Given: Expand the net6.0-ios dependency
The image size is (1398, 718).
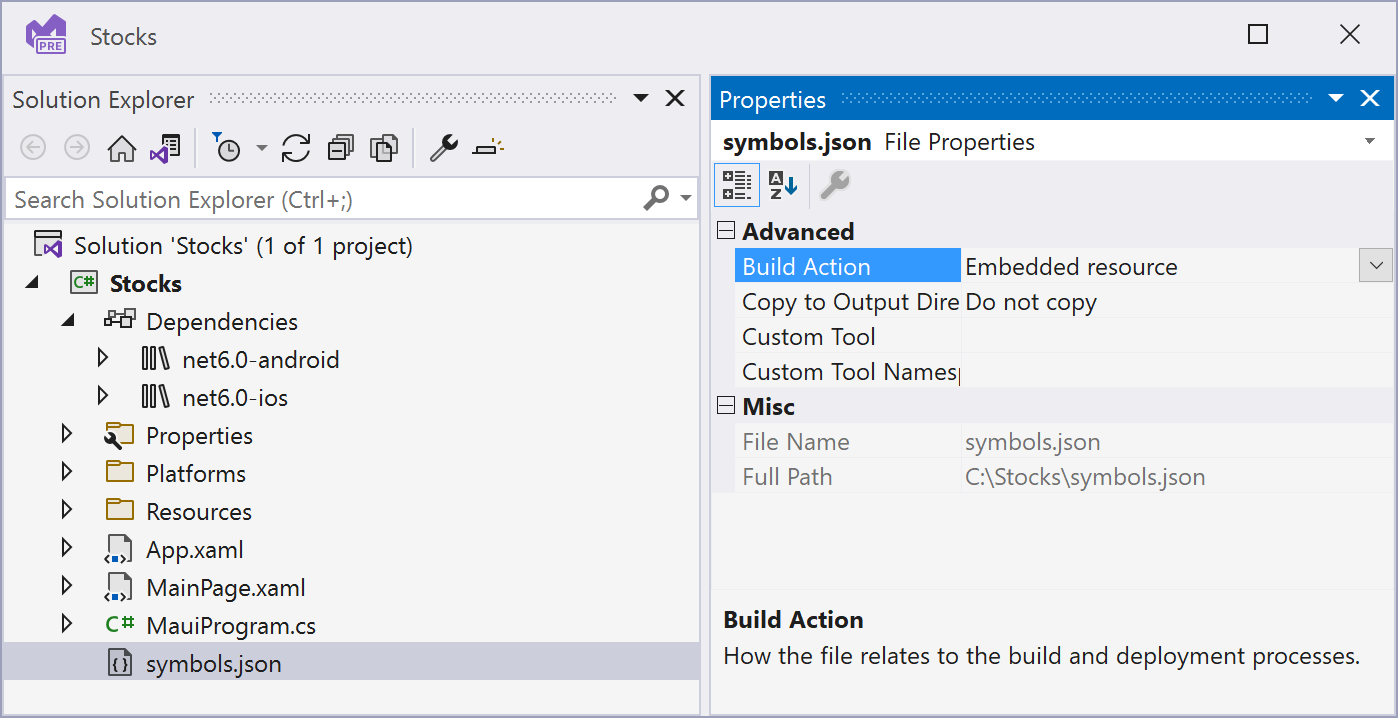Looking at the screenshot, I should (103, 396).
